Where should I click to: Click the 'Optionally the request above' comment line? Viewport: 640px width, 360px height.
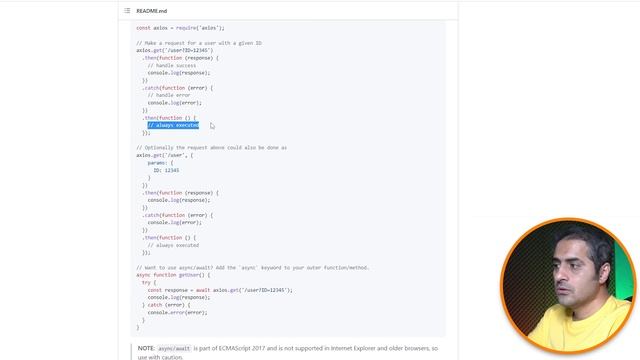[x=211, y=147]
